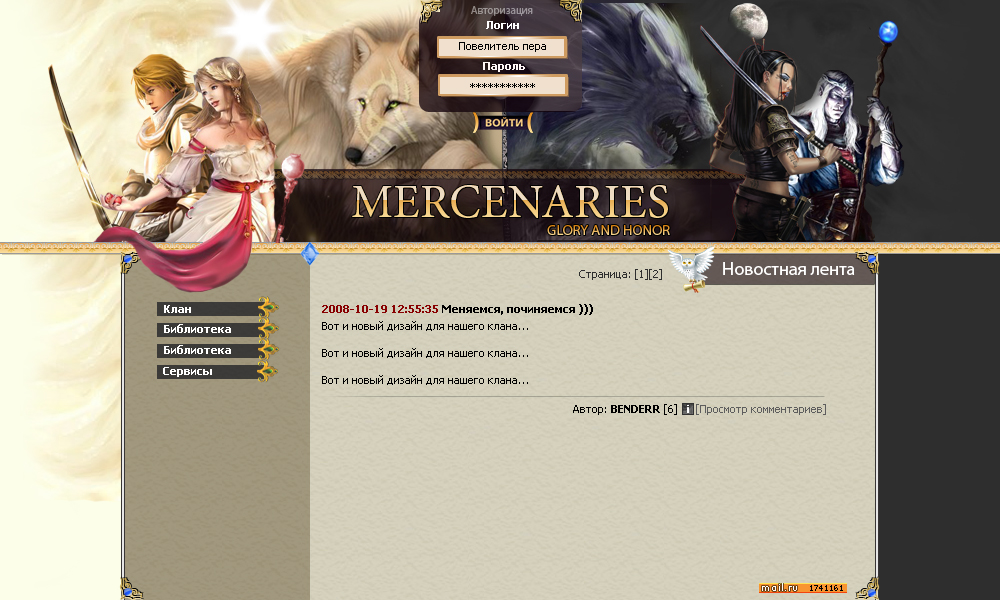Open the Просмотр комментариев link
Screen dimensions: 1000x600
[761, 409]
